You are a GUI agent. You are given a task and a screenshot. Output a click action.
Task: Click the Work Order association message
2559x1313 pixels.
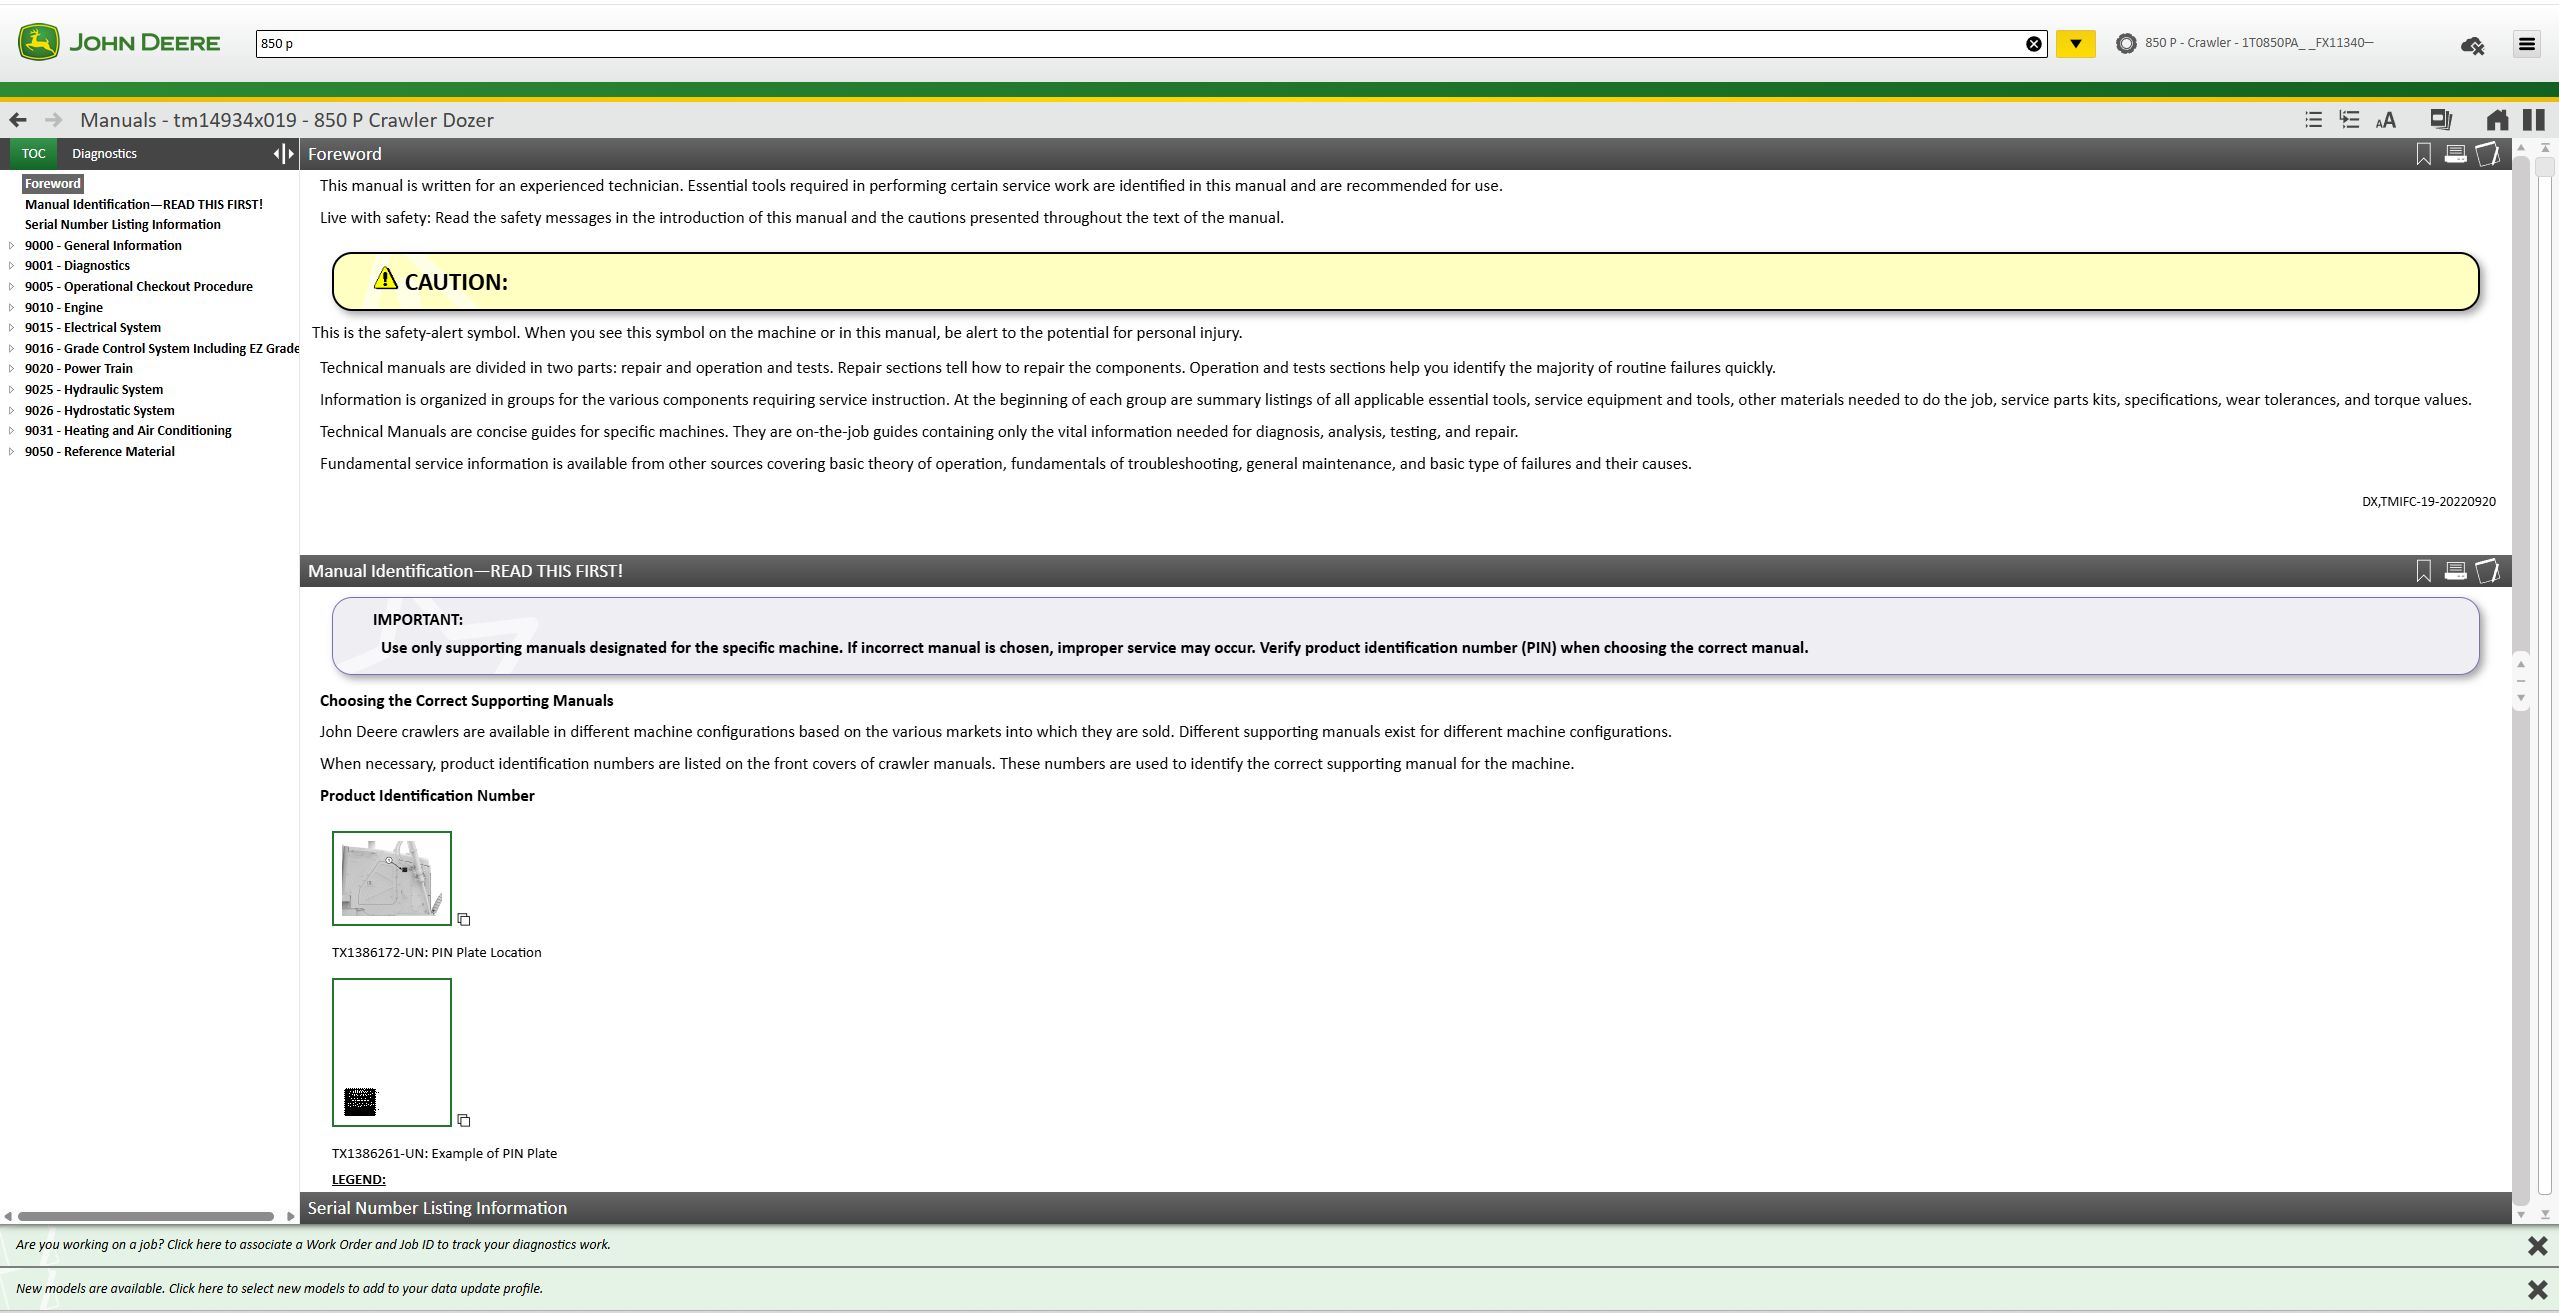tap(312, 1245)
